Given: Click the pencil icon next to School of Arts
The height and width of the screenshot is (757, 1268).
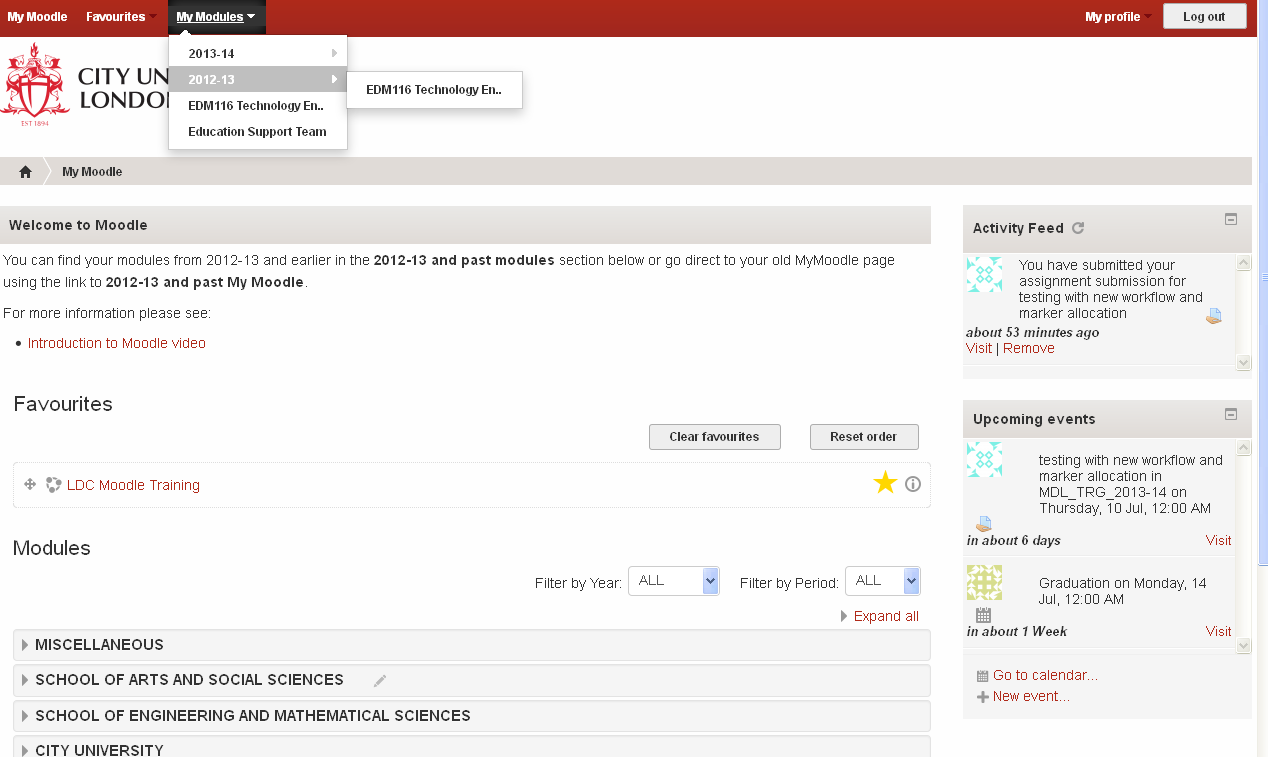Looking at the screenshot, I should pyautogui.click(x=380, y=681).
